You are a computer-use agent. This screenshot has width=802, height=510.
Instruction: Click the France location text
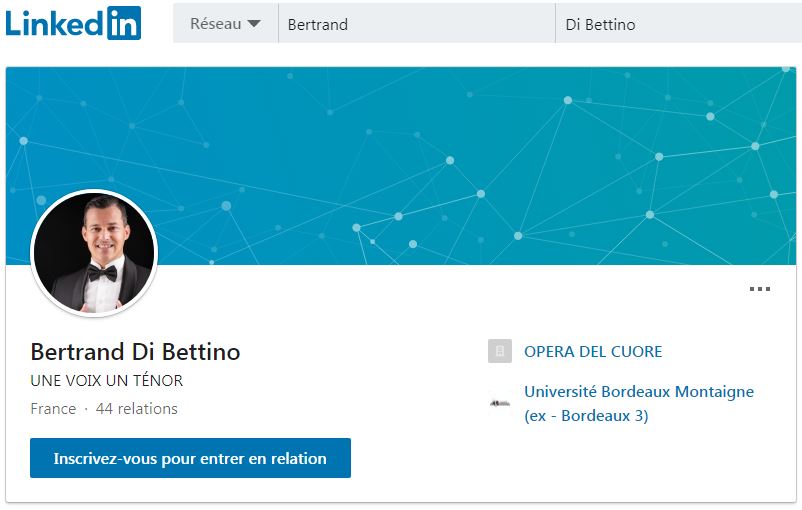pyautogui.click(x=53, y=408)
